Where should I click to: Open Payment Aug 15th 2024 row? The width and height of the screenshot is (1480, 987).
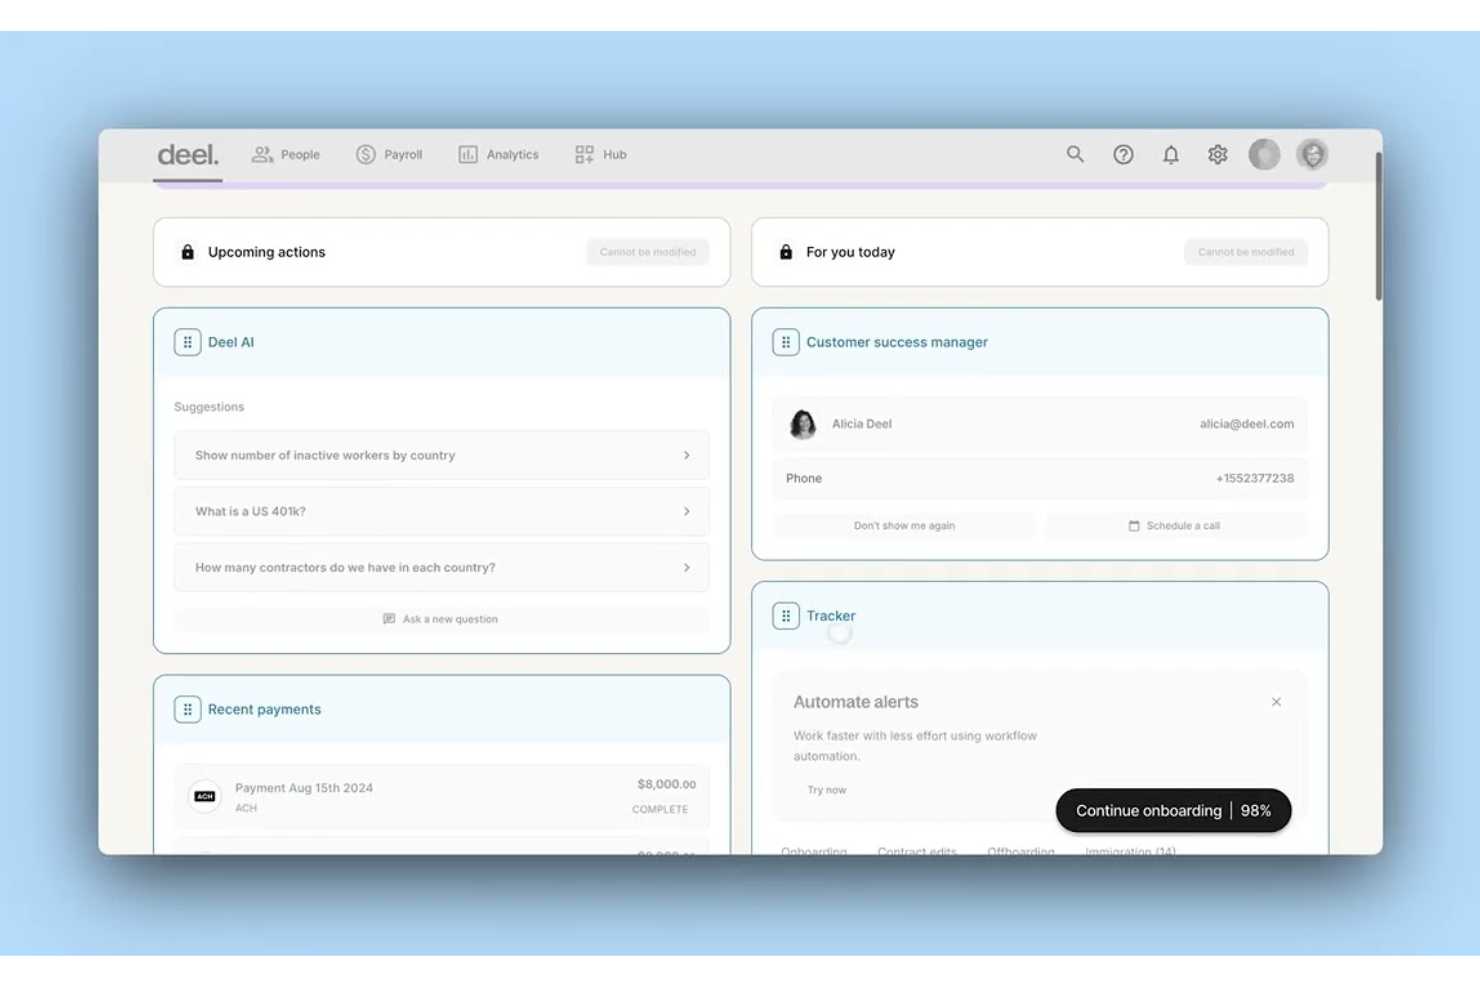click(x=441, y=796)
